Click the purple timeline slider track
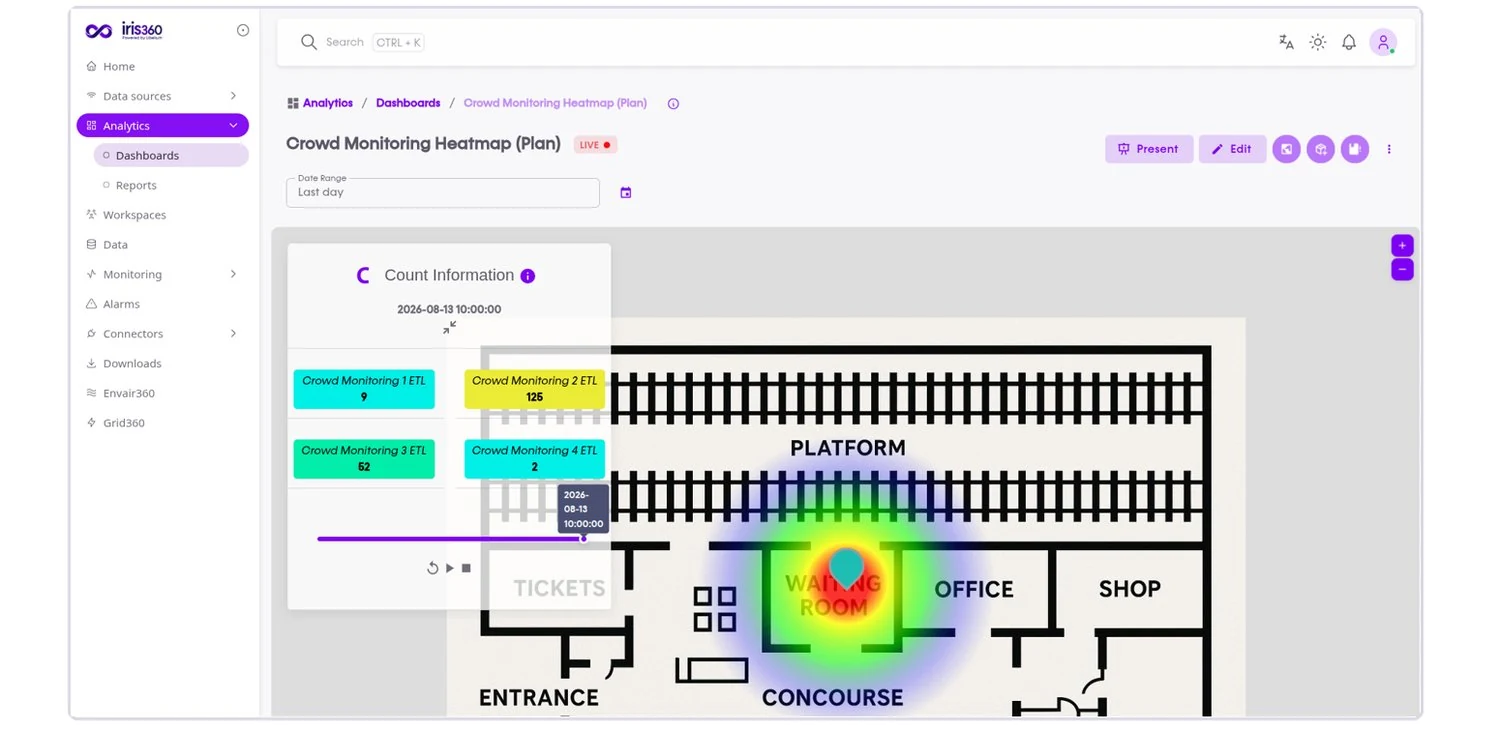 [450, 539]
